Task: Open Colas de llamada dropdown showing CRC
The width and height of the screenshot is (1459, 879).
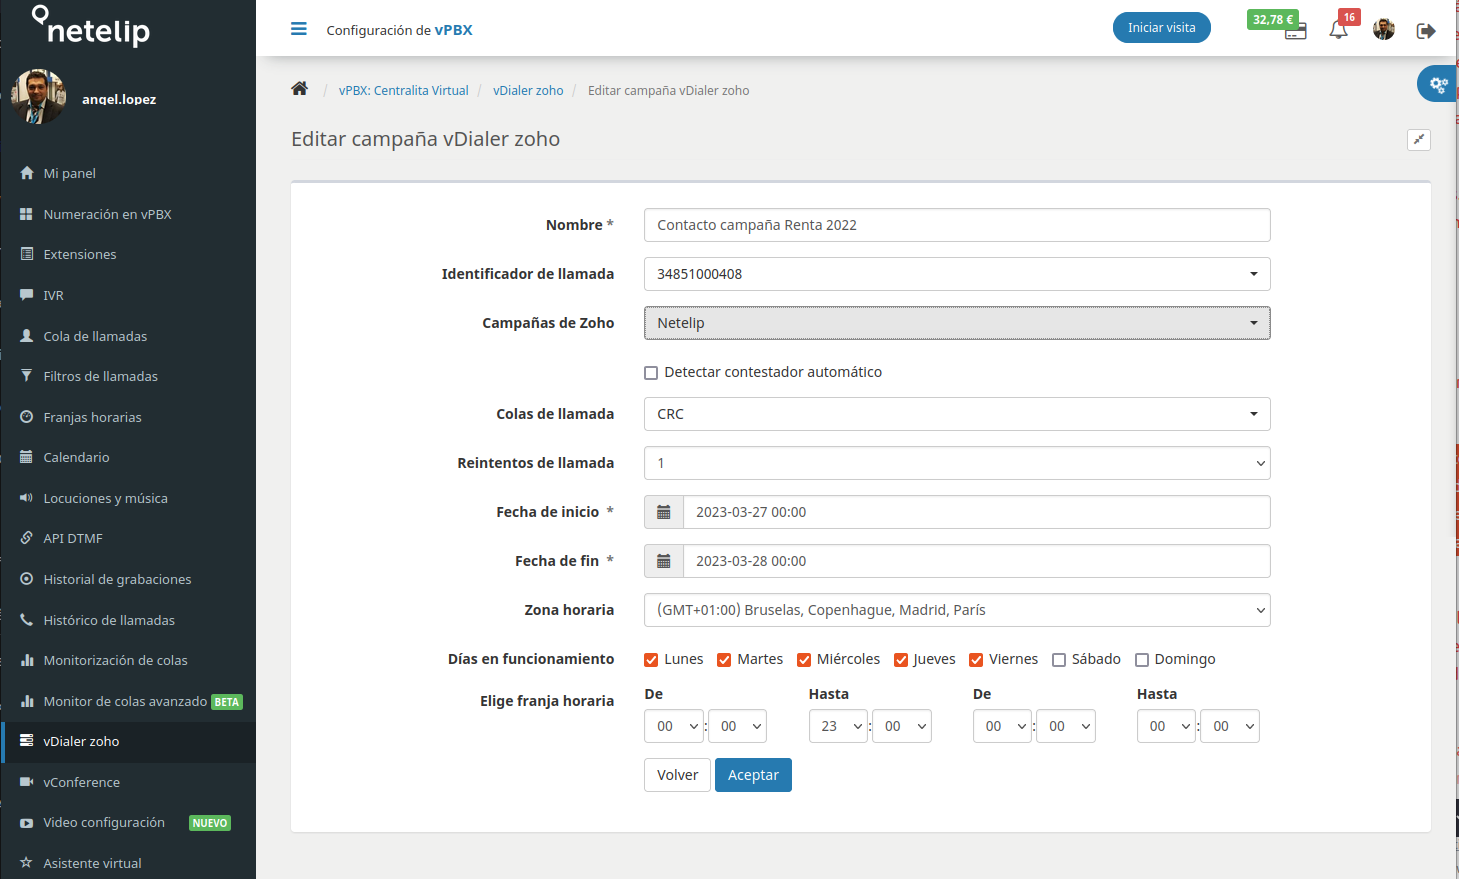Action: [957, 414]
